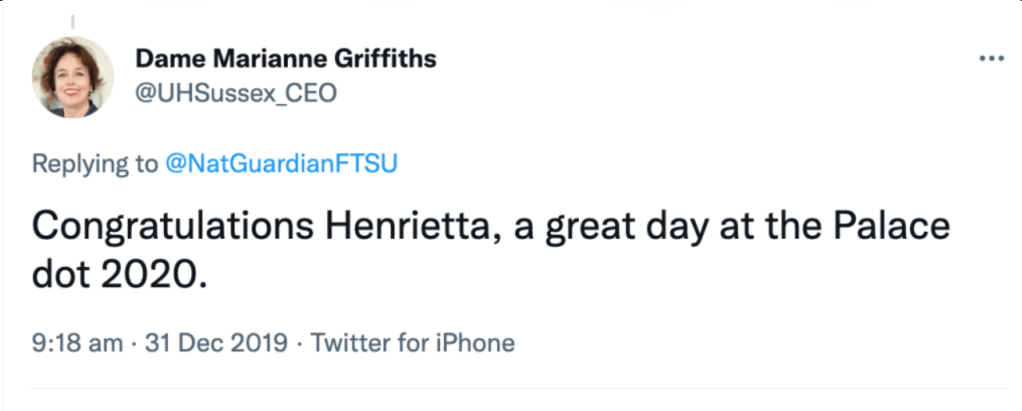Open the three-dot more options menu
This screenshot has height=411, width=1022.
coord(990,58)
